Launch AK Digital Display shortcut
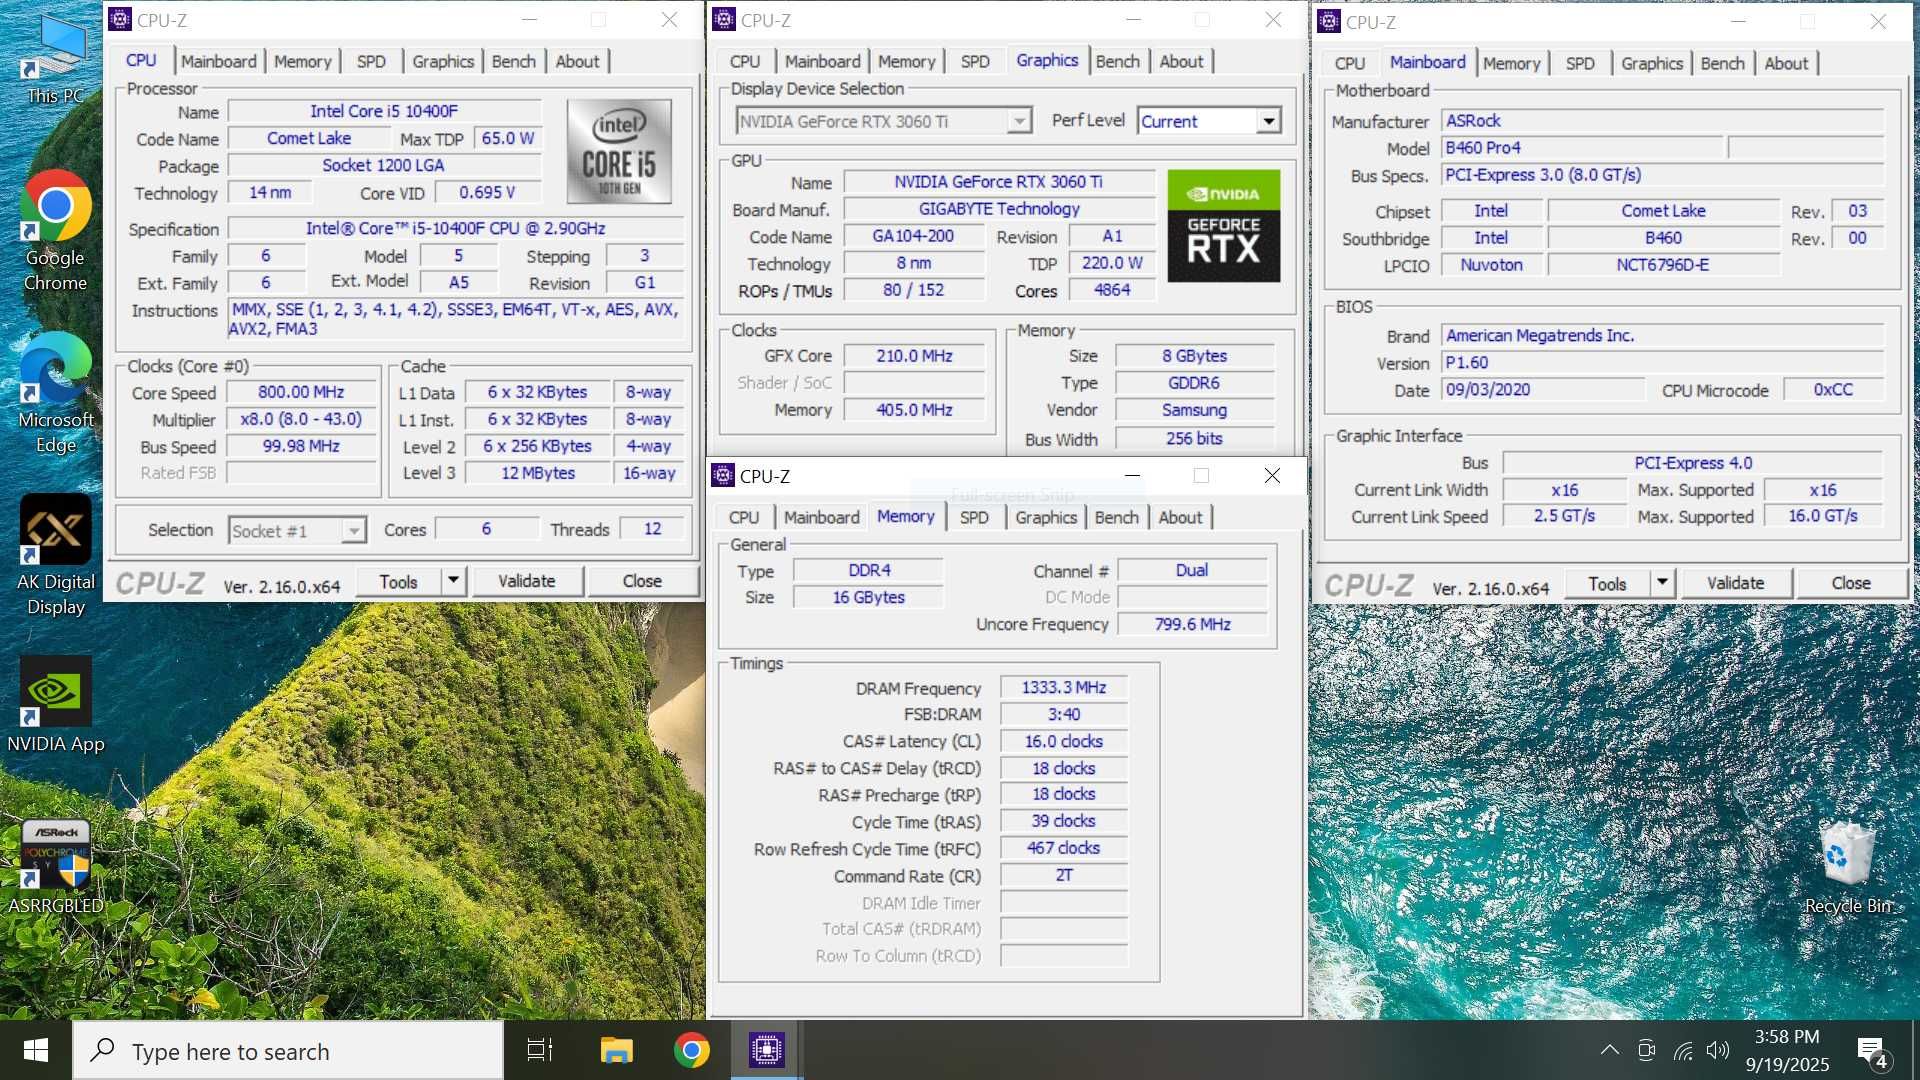Viewport: 1920px width, 1080px height. [x=56, y=555]
